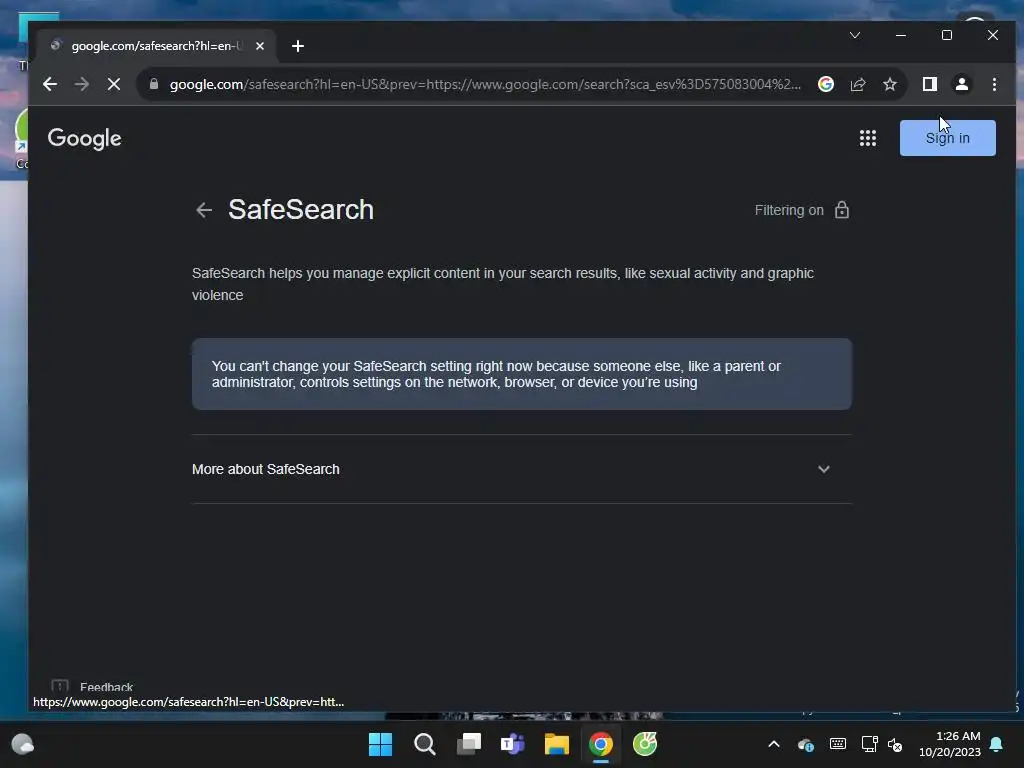Click the SafeSearch heading
Viewport: 1024px width, 768px height.
point(300,210)
